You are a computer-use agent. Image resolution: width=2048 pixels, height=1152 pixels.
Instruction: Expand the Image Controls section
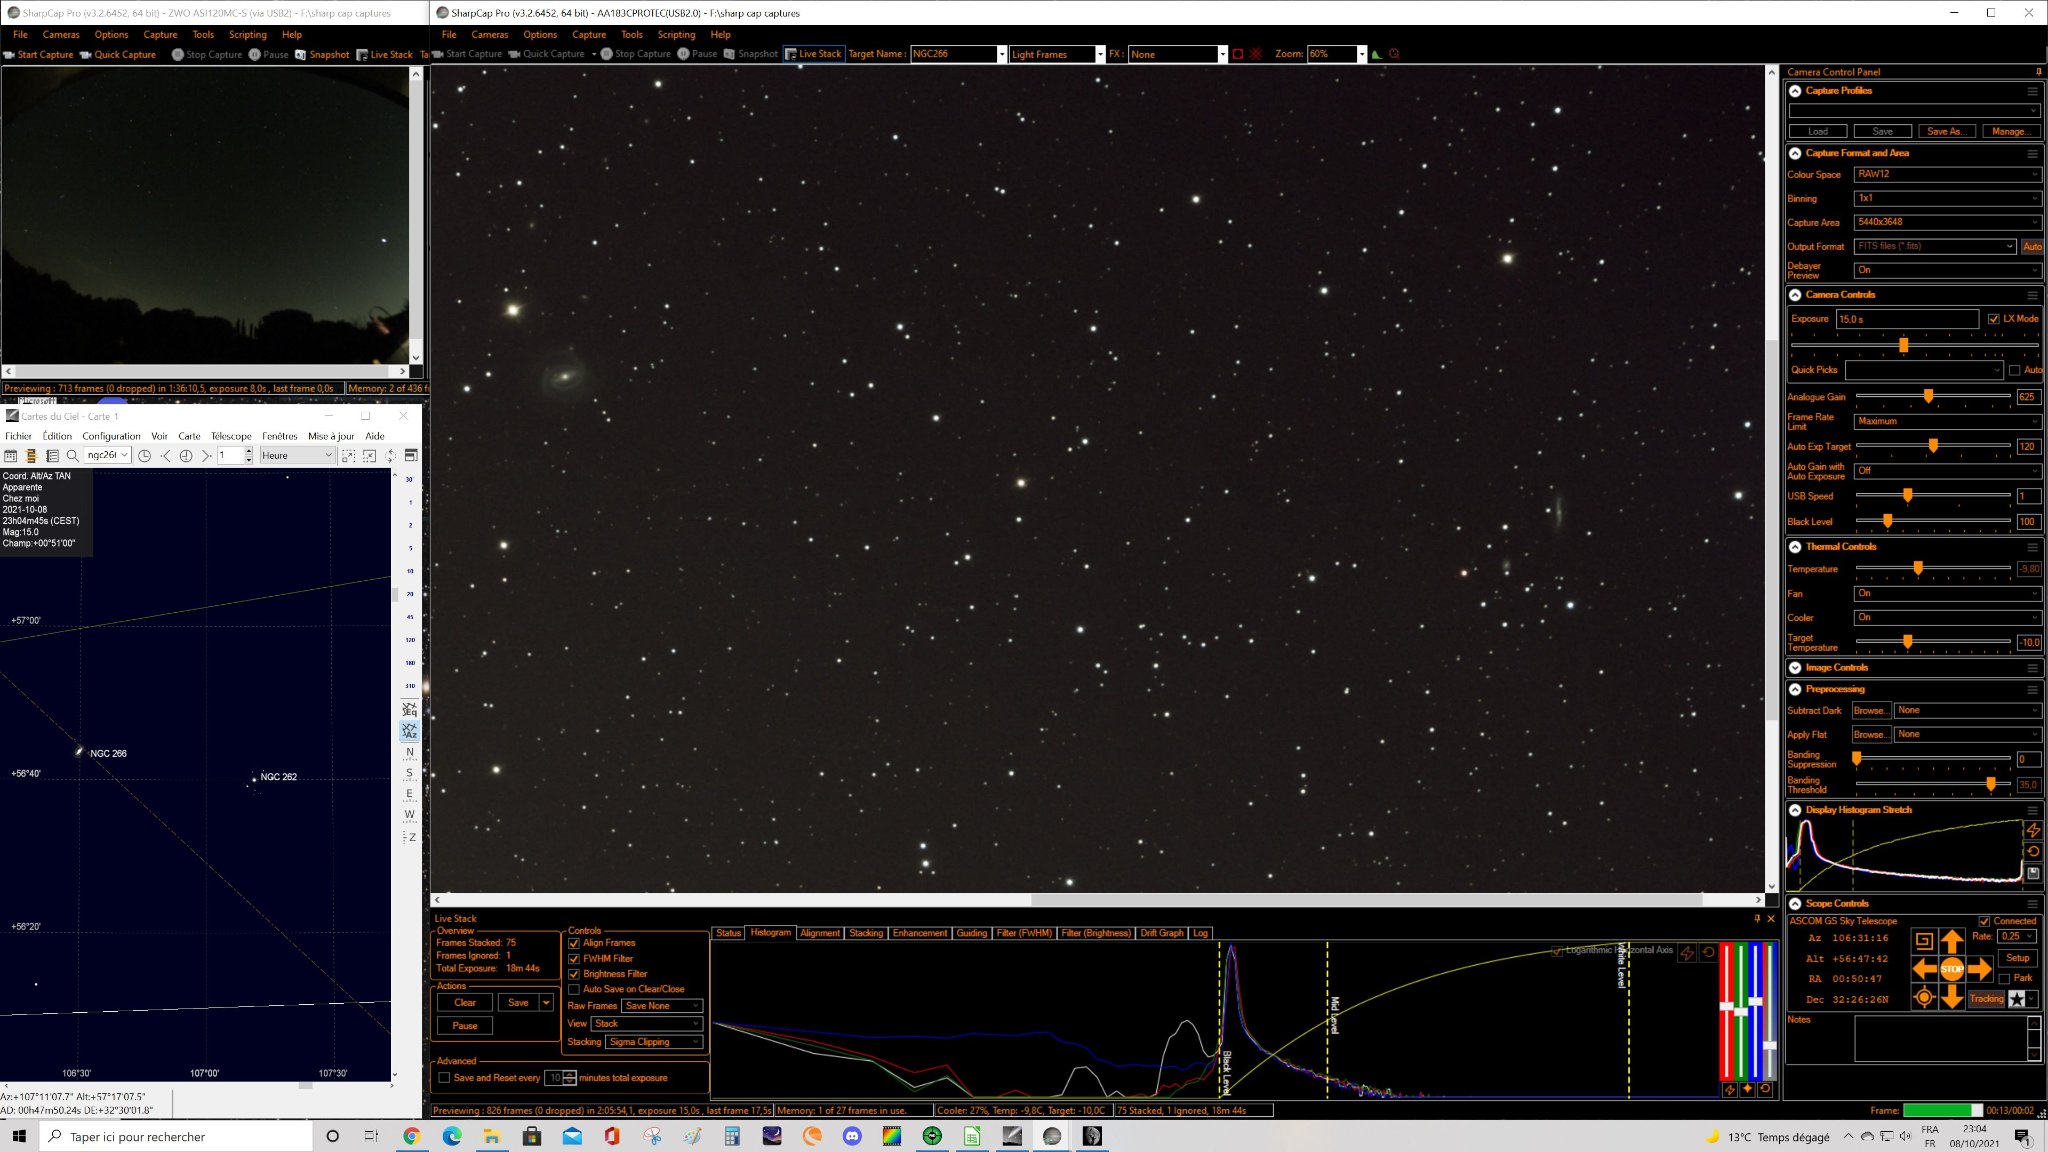point(1795,668)
